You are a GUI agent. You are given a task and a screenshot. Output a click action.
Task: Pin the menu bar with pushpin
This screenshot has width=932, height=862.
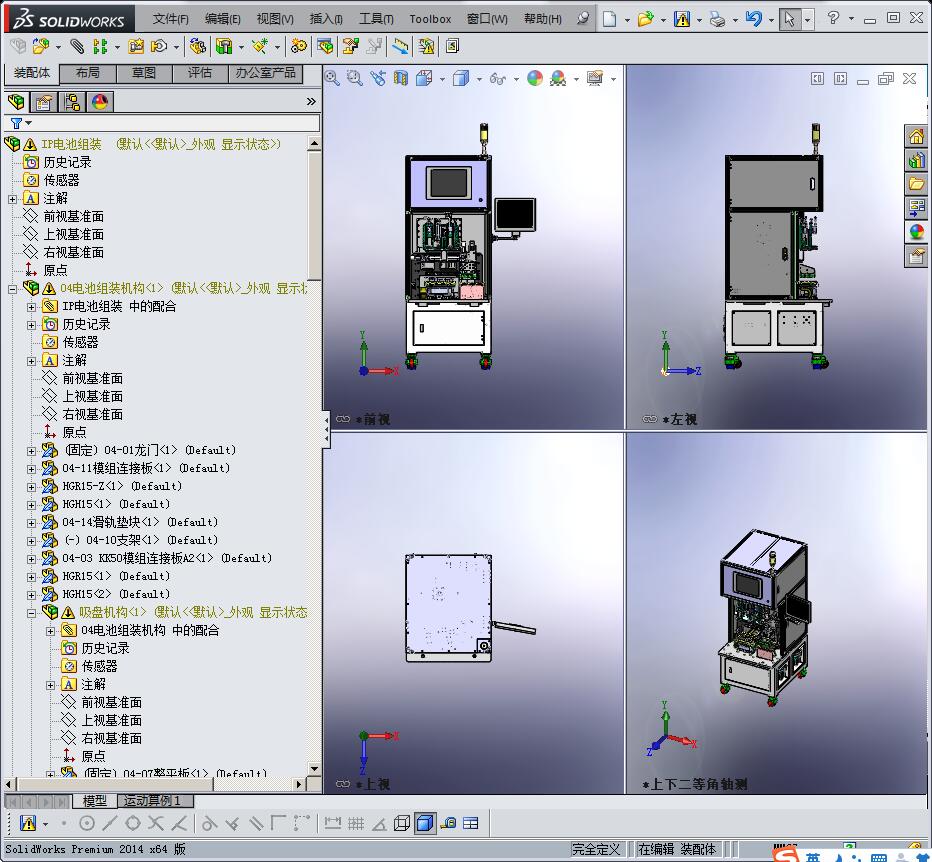583,18
